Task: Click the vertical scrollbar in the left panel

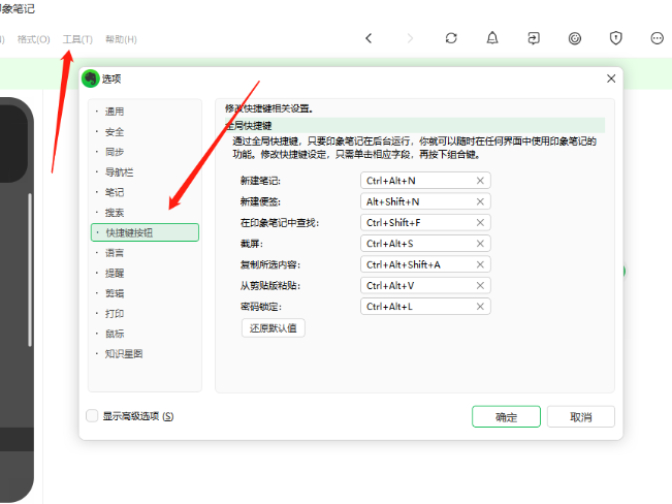Action: coord(30,270)
